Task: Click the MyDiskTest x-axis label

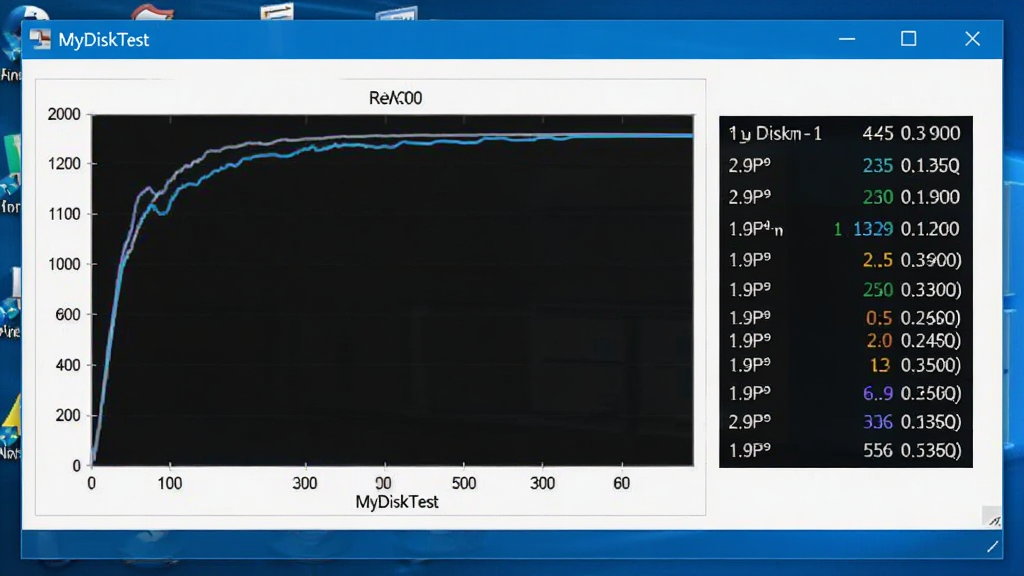Action: click(x=396, y=502)
